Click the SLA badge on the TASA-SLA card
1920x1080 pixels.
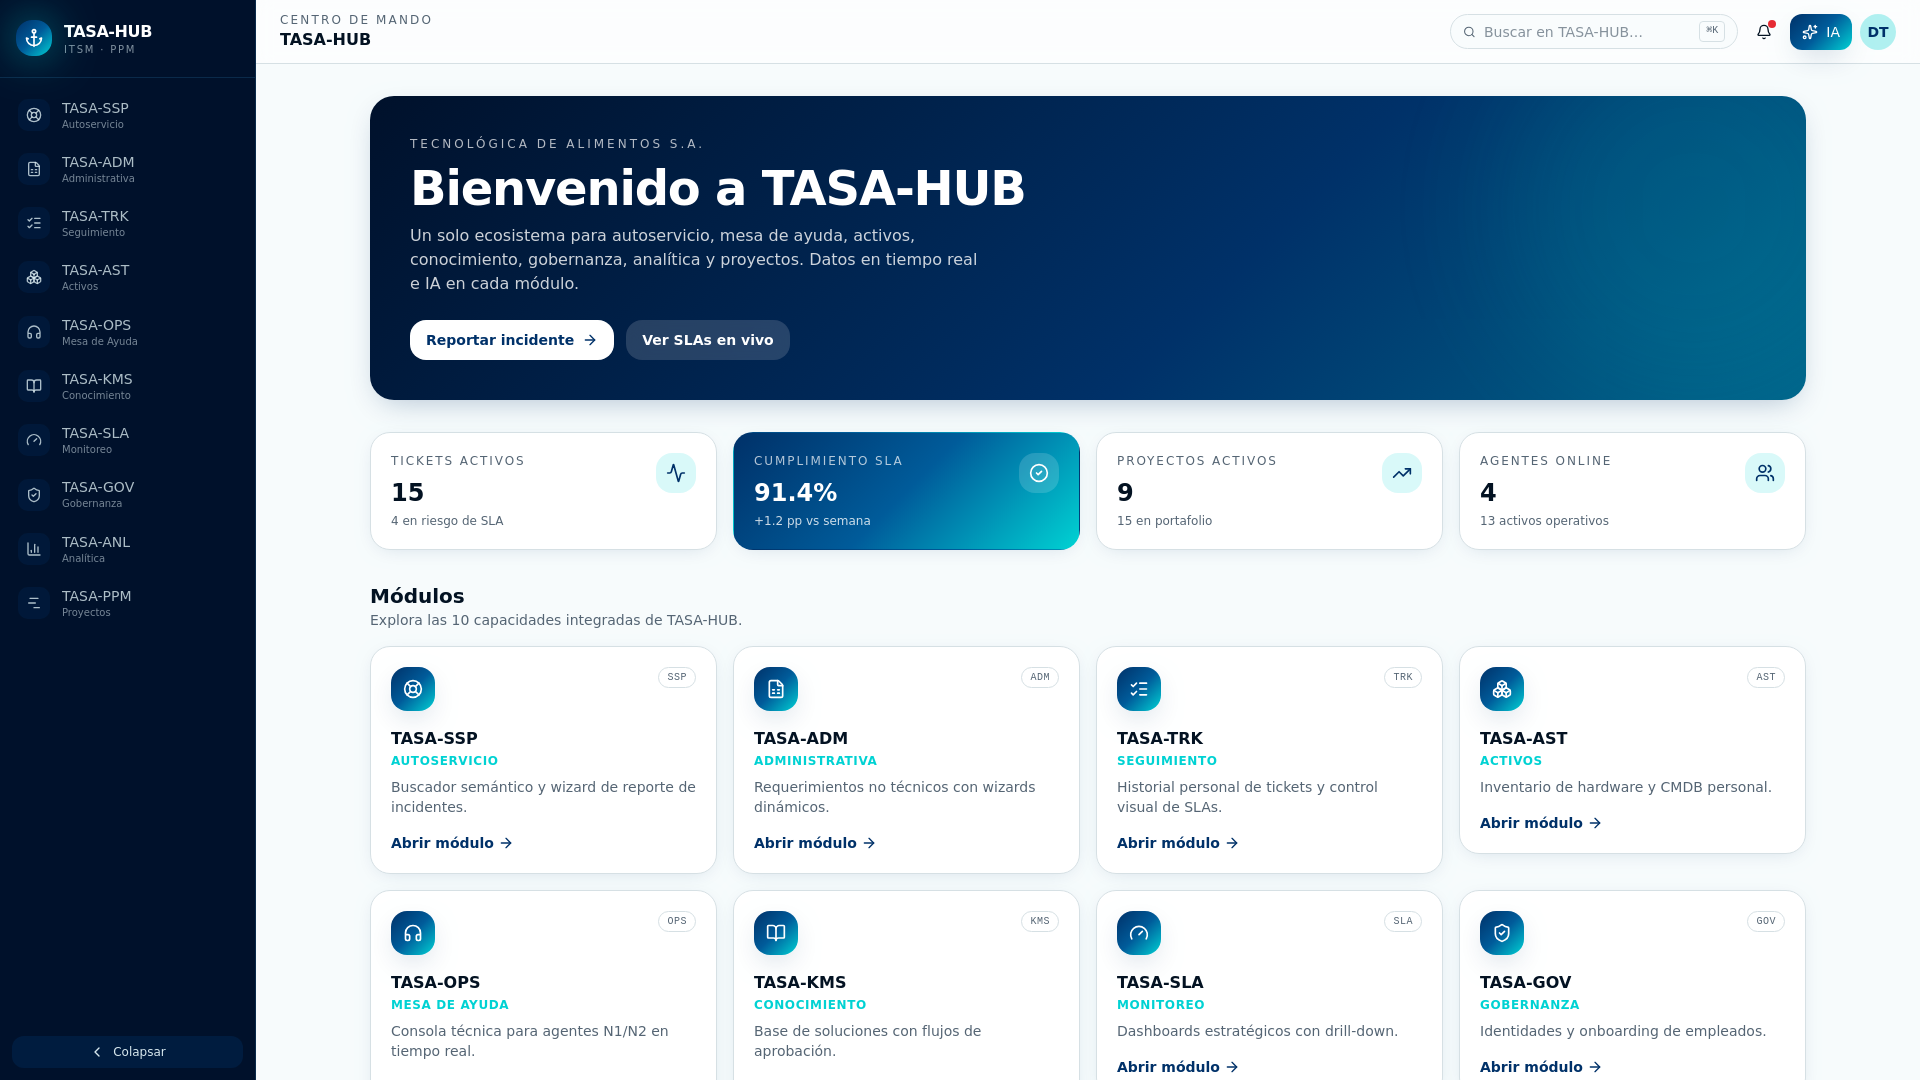[1403, 921]
